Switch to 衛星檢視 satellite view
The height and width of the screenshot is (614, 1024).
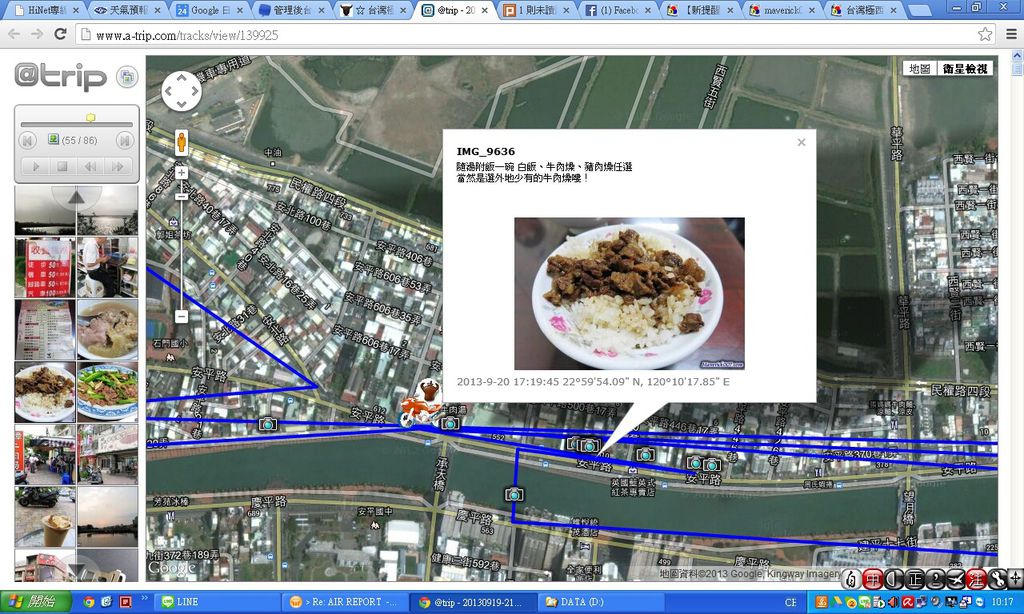pos(965,69)
